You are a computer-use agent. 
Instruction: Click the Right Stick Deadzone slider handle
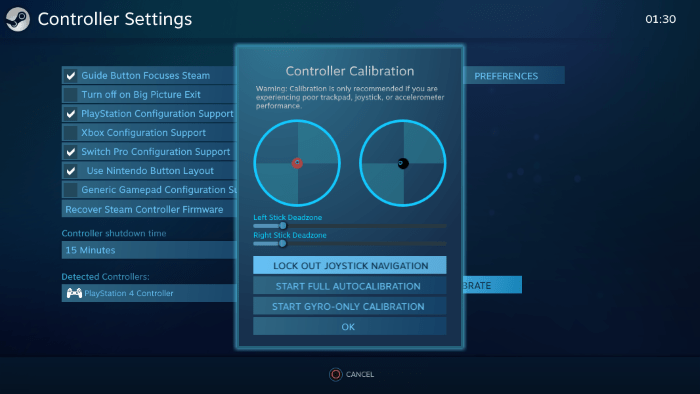(x=282, y=244)
